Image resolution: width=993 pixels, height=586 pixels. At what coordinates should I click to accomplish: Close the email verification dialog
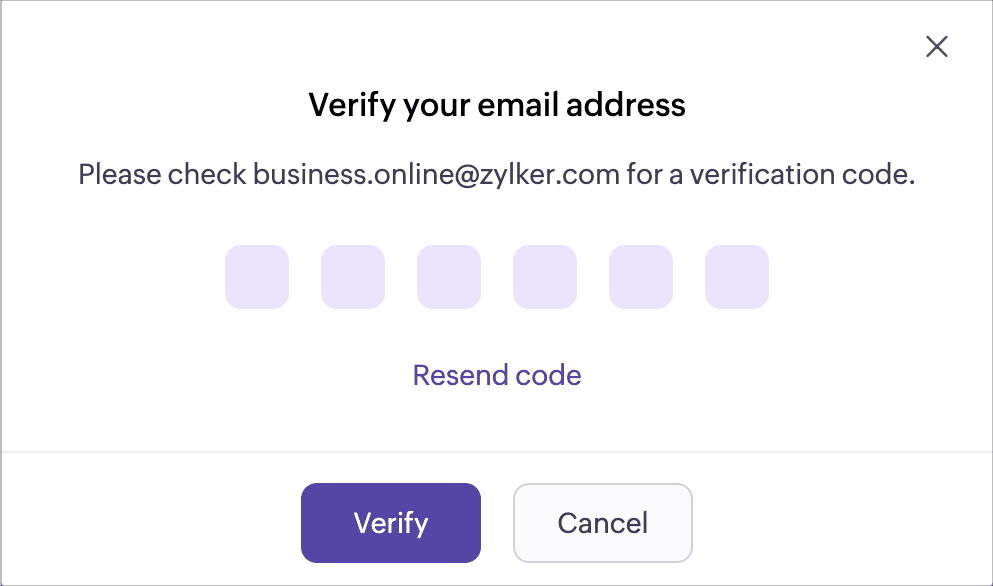click(936, 46)
